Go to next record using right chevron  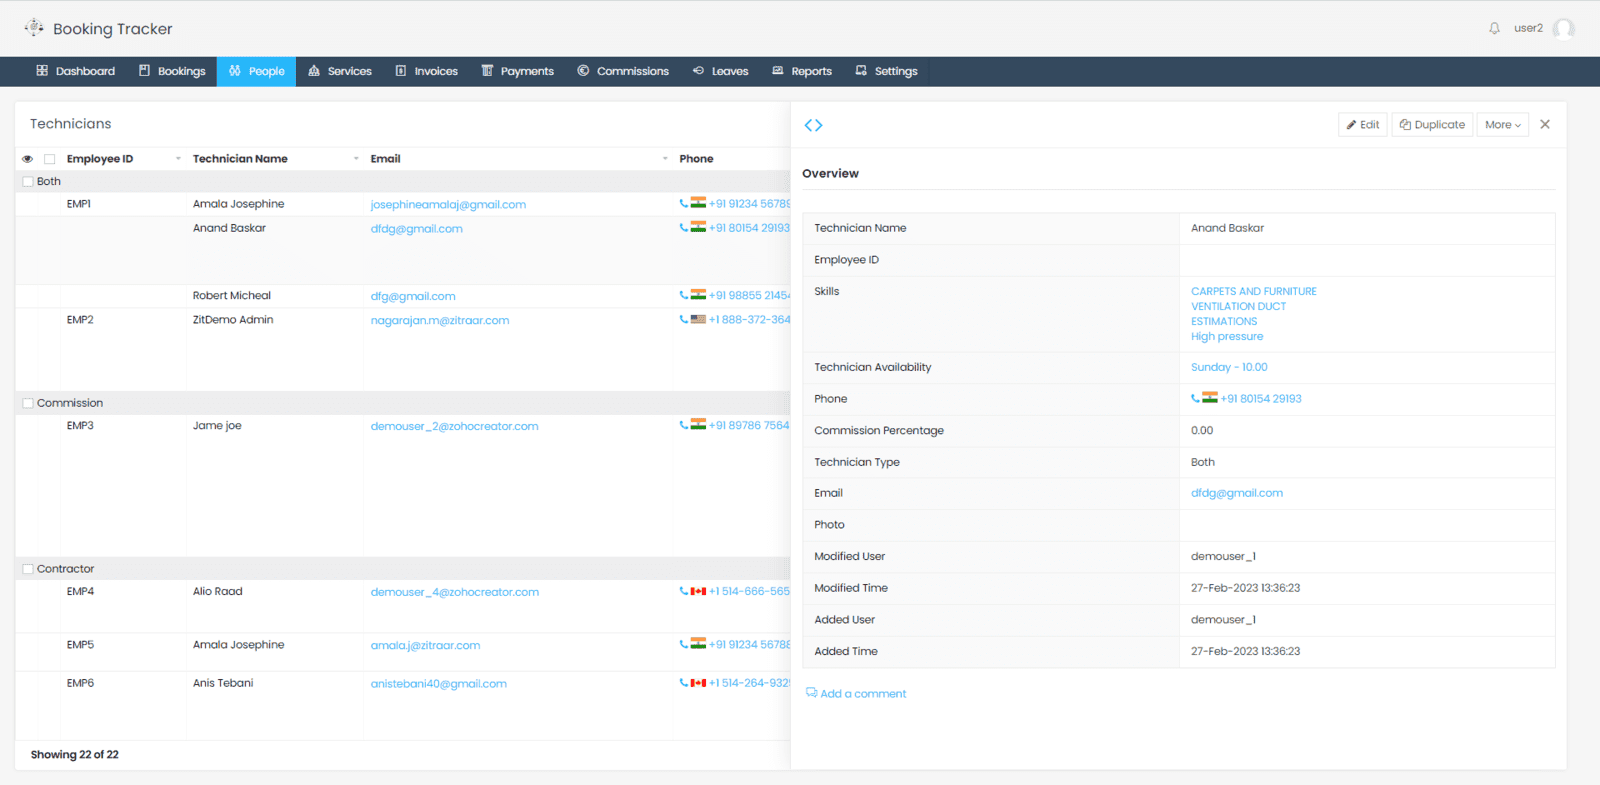[819, 125]
